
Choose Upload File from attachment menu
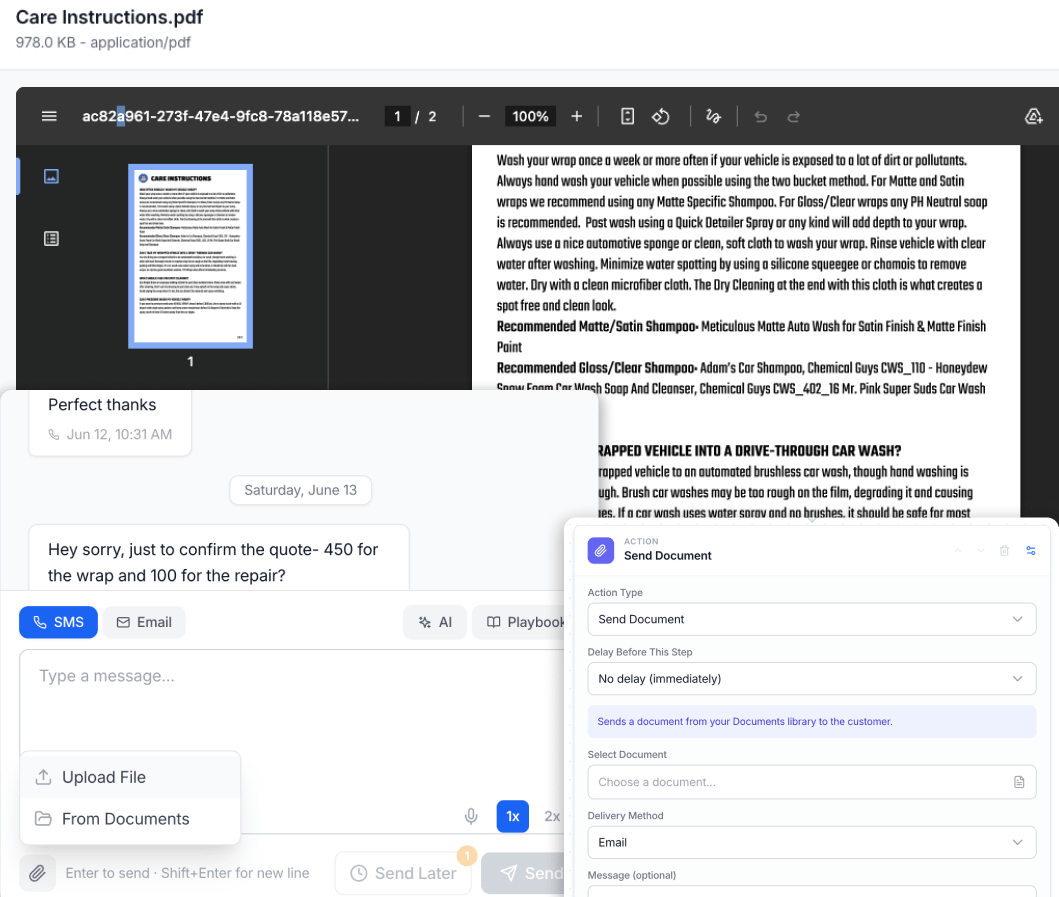click(130, 777)
